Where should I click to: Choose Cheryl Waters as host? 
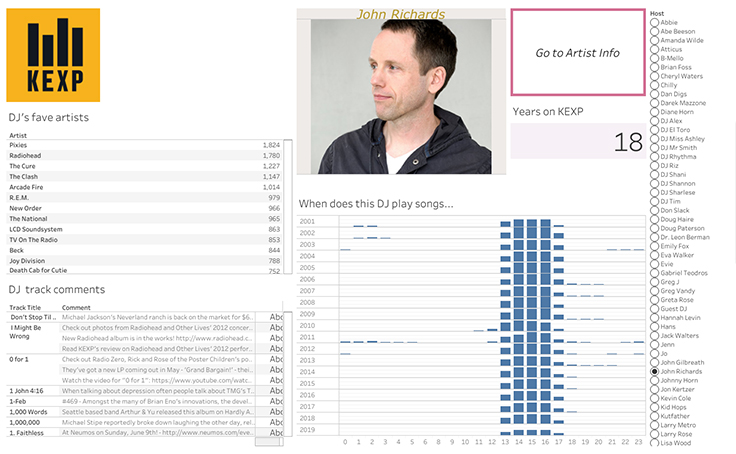click(x=655, y=76)
